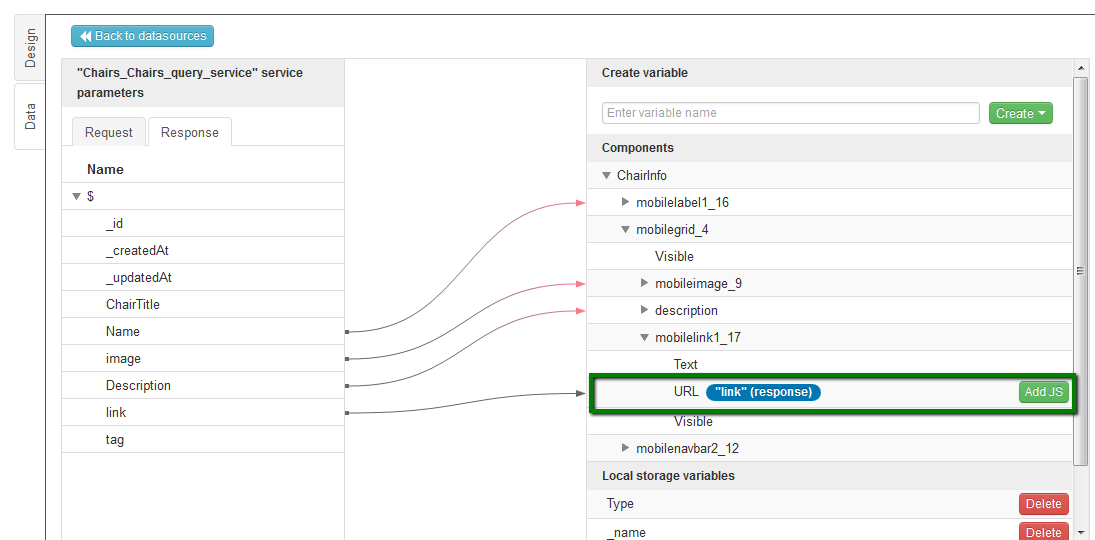Switch to the Request tab
The image size is (1095, 540).
click(108, 132)
